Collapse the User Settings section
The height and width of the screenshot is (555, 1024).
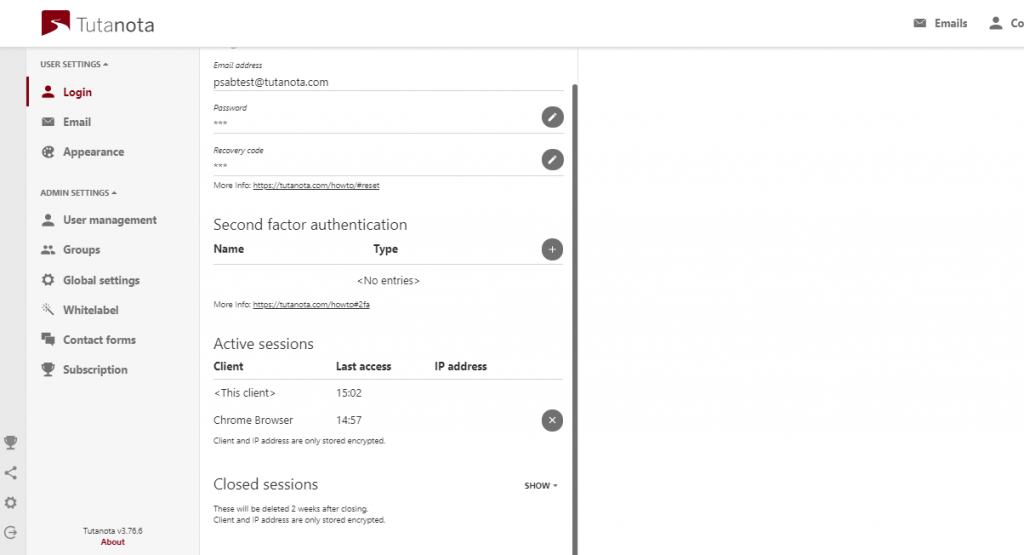click(74, 64)
